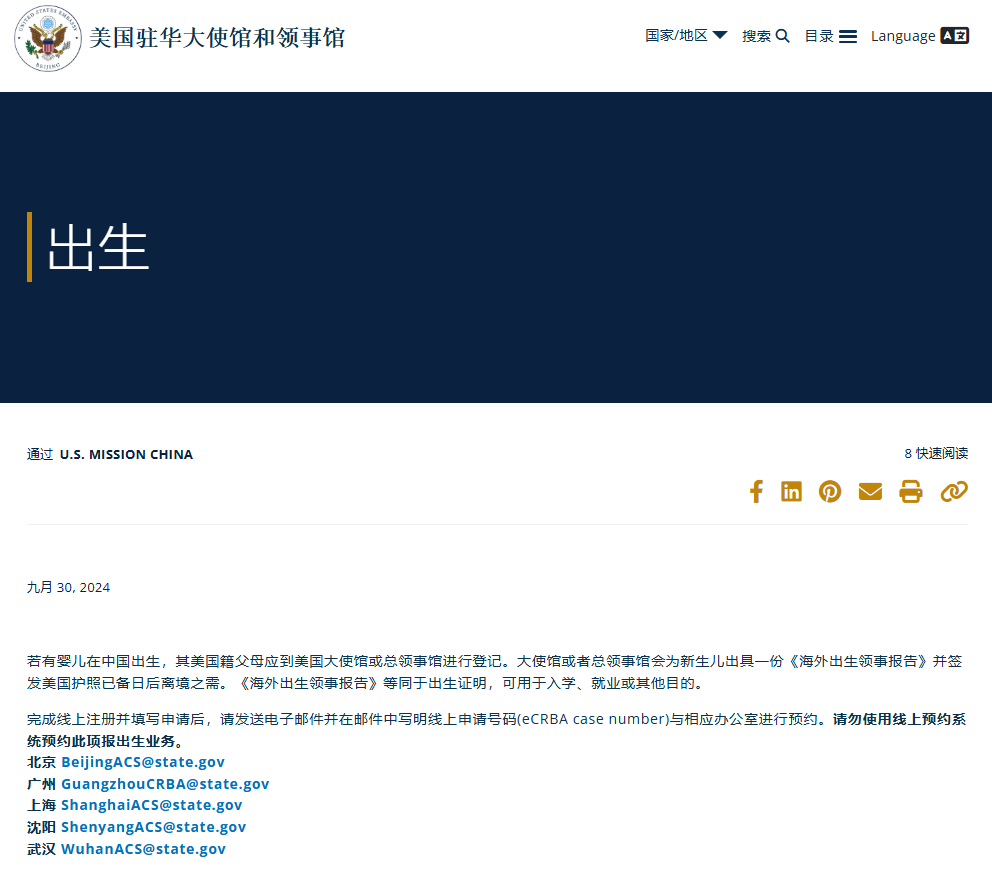This screenshot has height=873, width=992.
Task: Click the 沈阳 city label
Action: (x=42, y=827)
